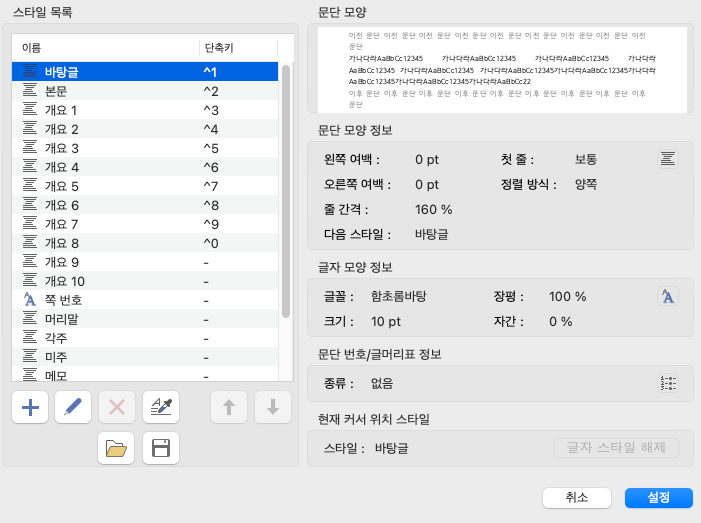The image size is (701, 523).
Task: Click the 글꼴 value 함초롬바탕
Action: coord(398,296)
